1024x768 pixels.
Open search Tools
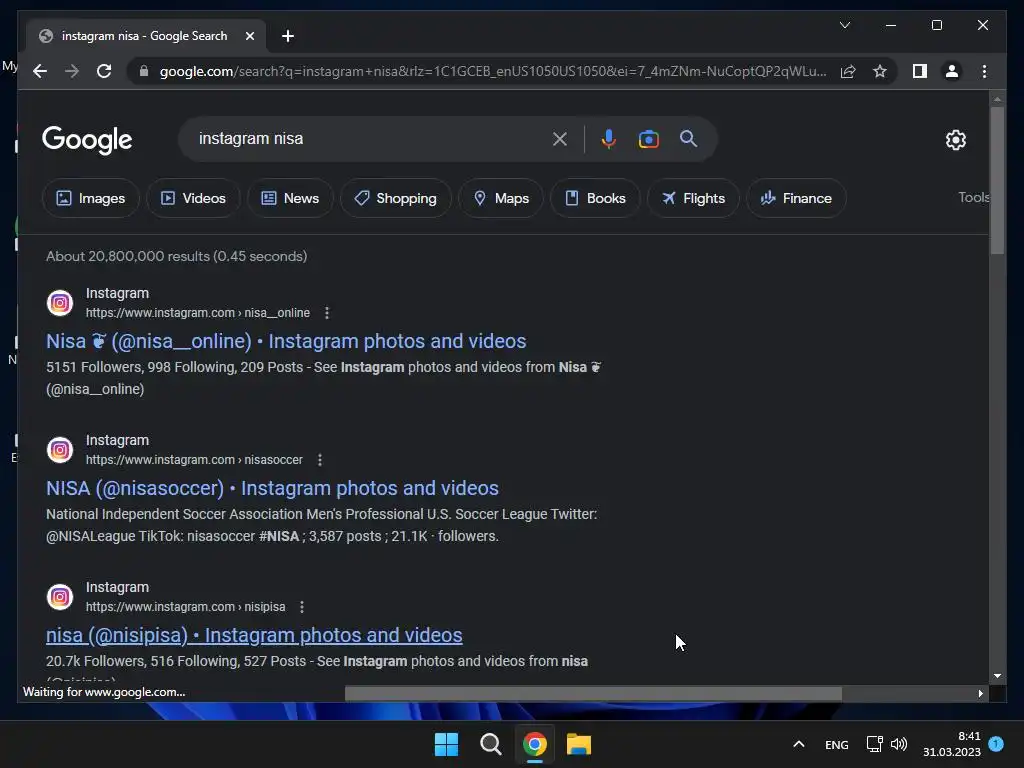[973, 197]
